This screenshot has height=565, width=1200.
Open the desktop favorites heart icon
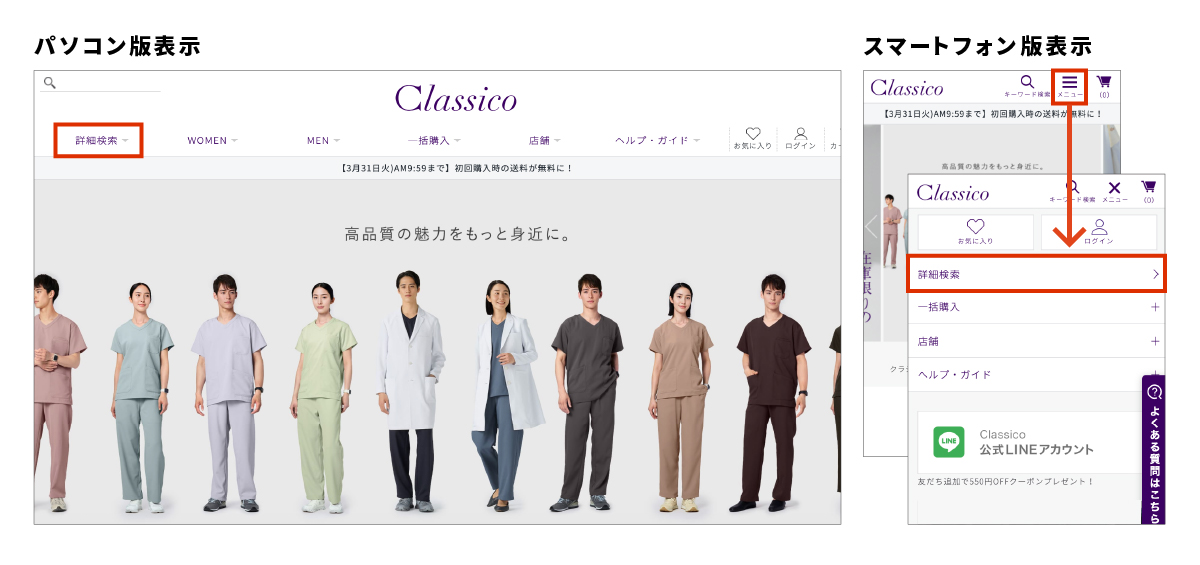point(753,133)
